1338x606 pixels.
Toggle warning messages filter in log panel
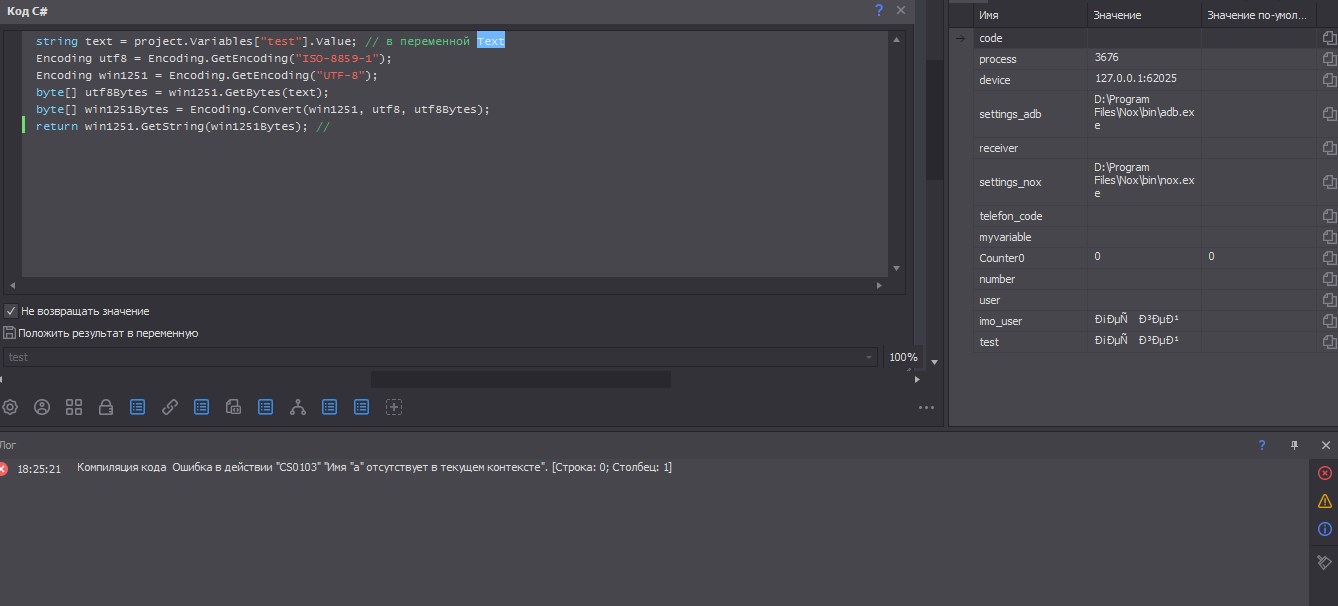[1325, 501]
